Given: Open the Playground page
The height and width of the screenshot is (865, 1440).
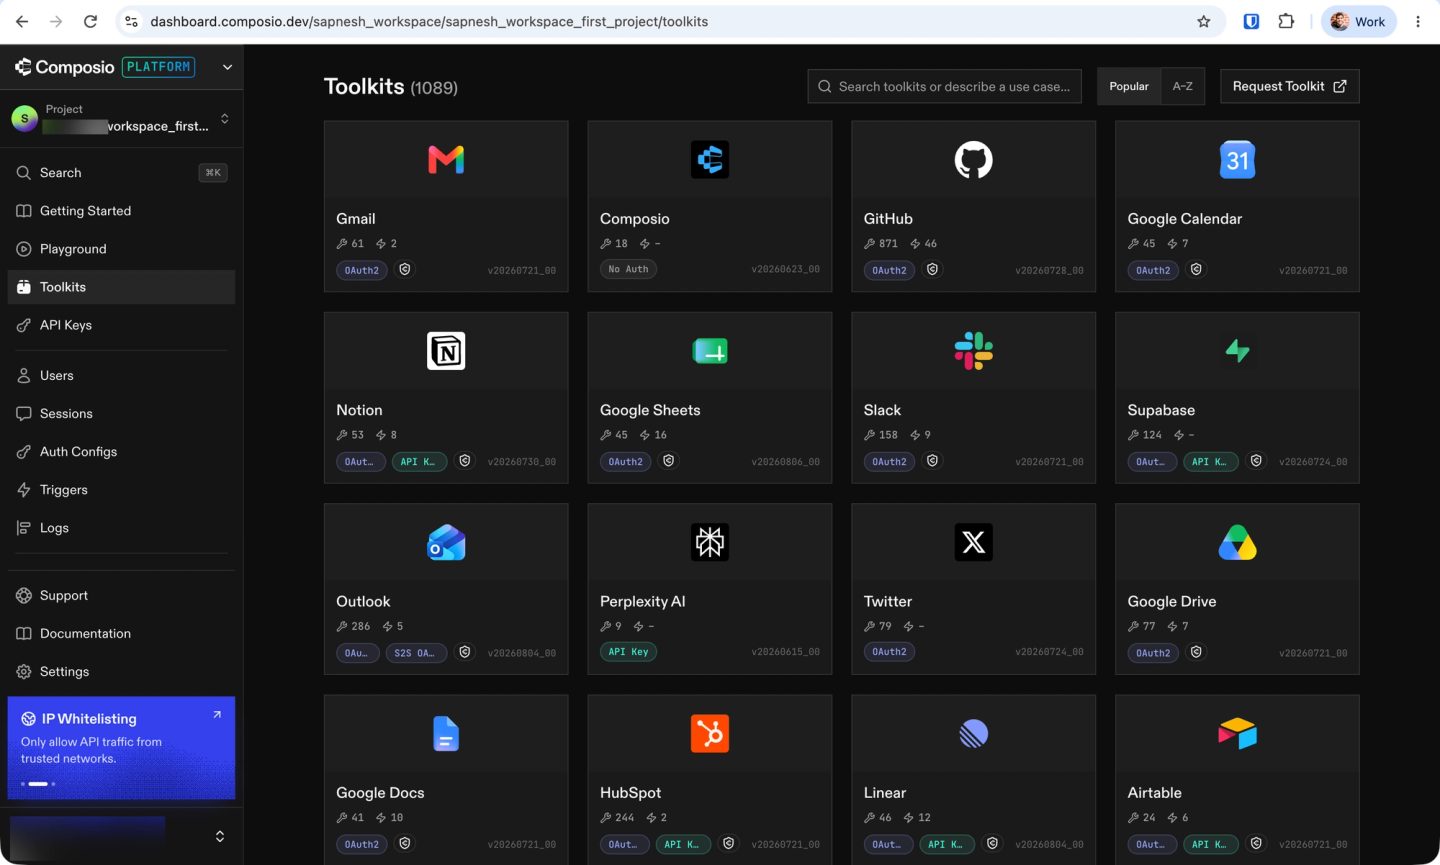Looking at the screenshot, I should tap(121, 249).
